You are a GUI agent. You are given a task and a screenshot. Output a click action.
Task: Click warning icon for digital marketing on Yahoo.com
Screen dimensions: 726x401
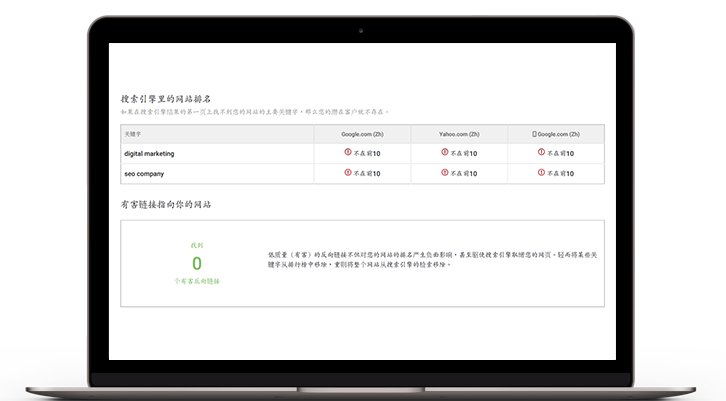[444, 153]
